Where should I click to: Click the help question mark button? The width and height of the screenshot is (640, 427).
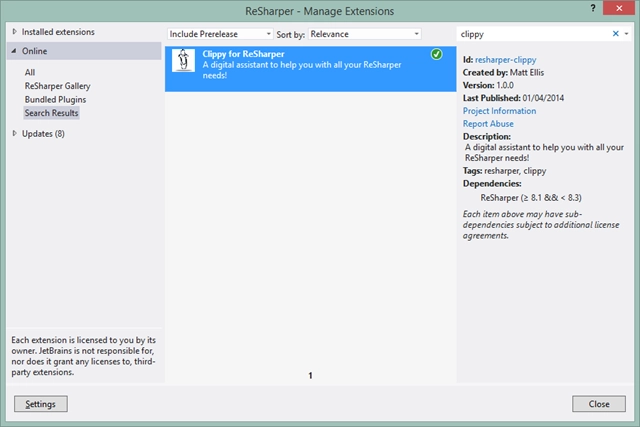point(593,8)
